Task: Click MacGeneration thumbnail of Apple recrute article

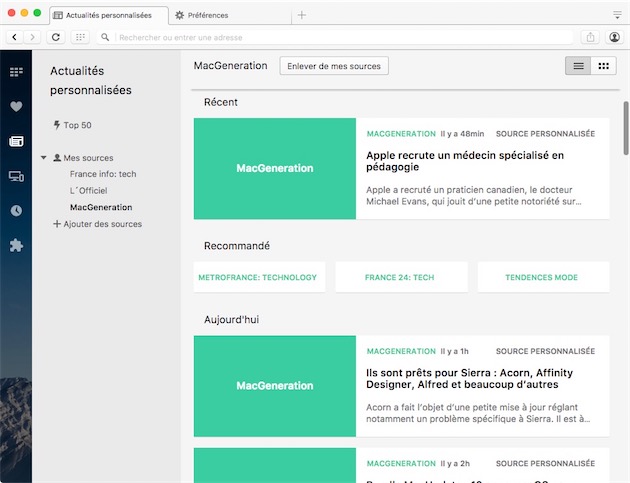Action: pyautogui.click(x=275, y=168)
